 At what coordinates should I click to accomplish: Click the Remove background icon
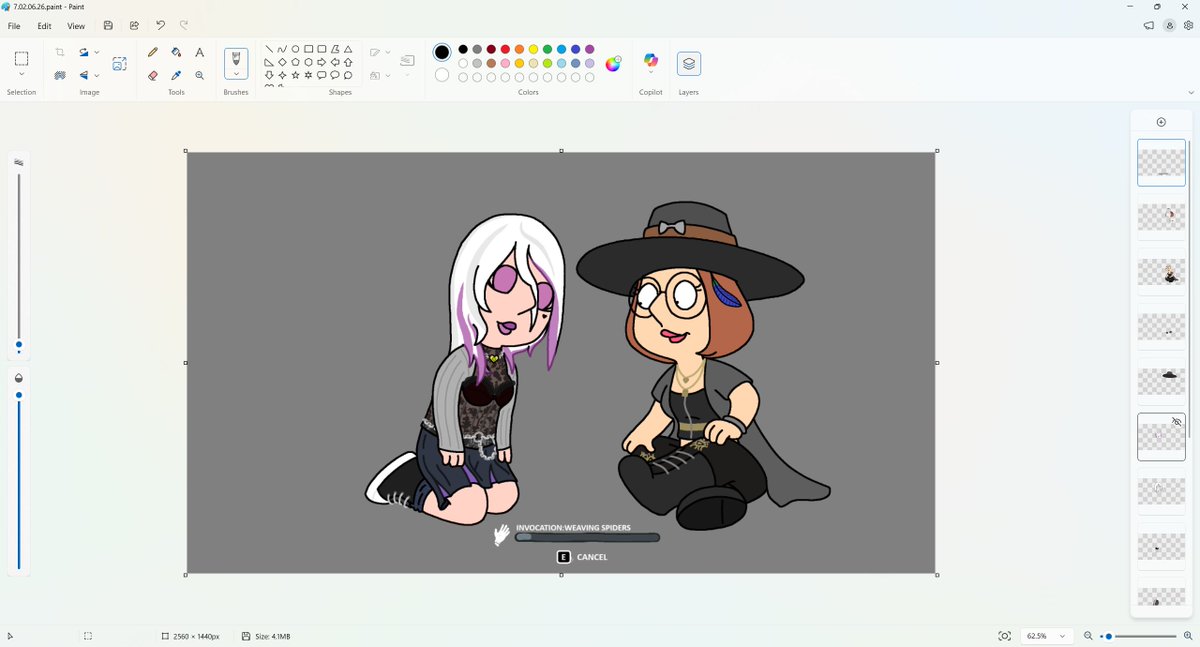point(60,75)
